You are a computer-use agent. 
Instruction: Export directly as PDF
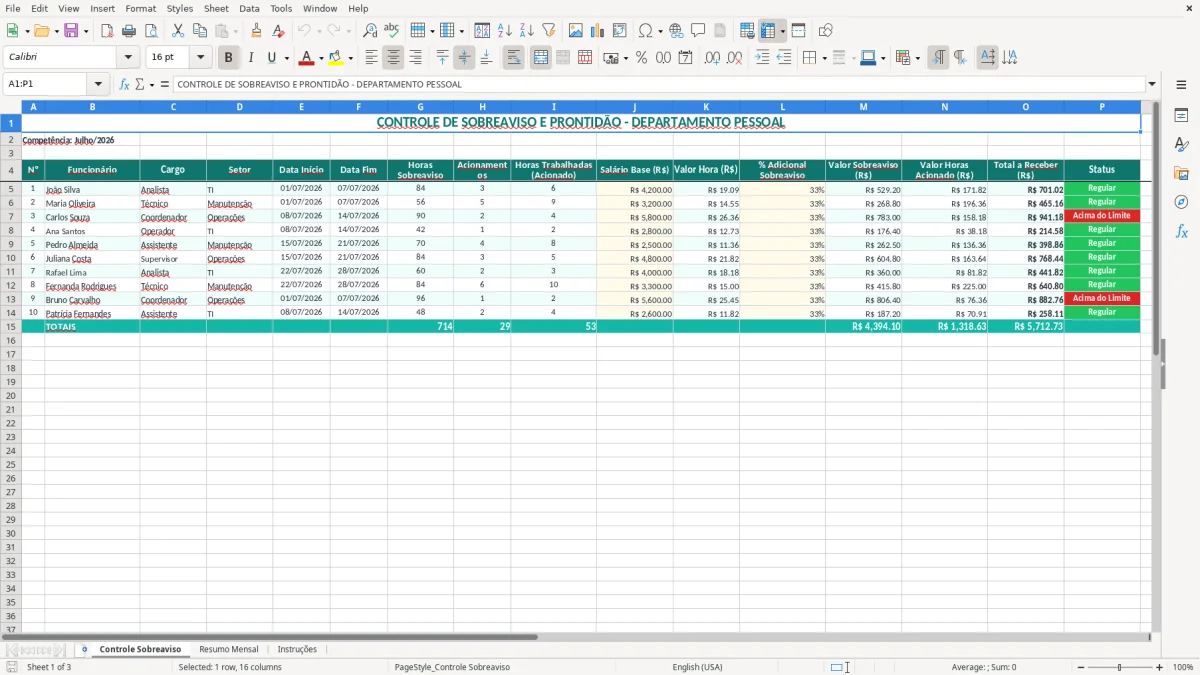tap(107, 31)
